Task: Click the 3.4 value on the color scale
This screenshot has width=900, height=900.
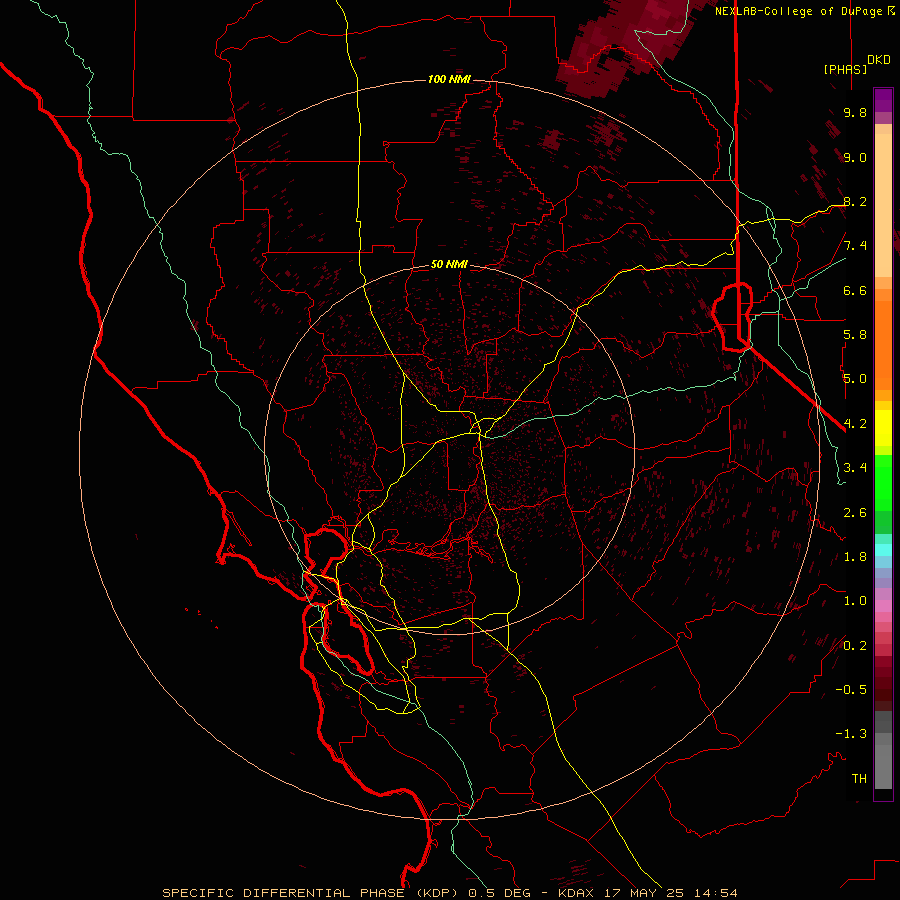Action: click(855, 468)
